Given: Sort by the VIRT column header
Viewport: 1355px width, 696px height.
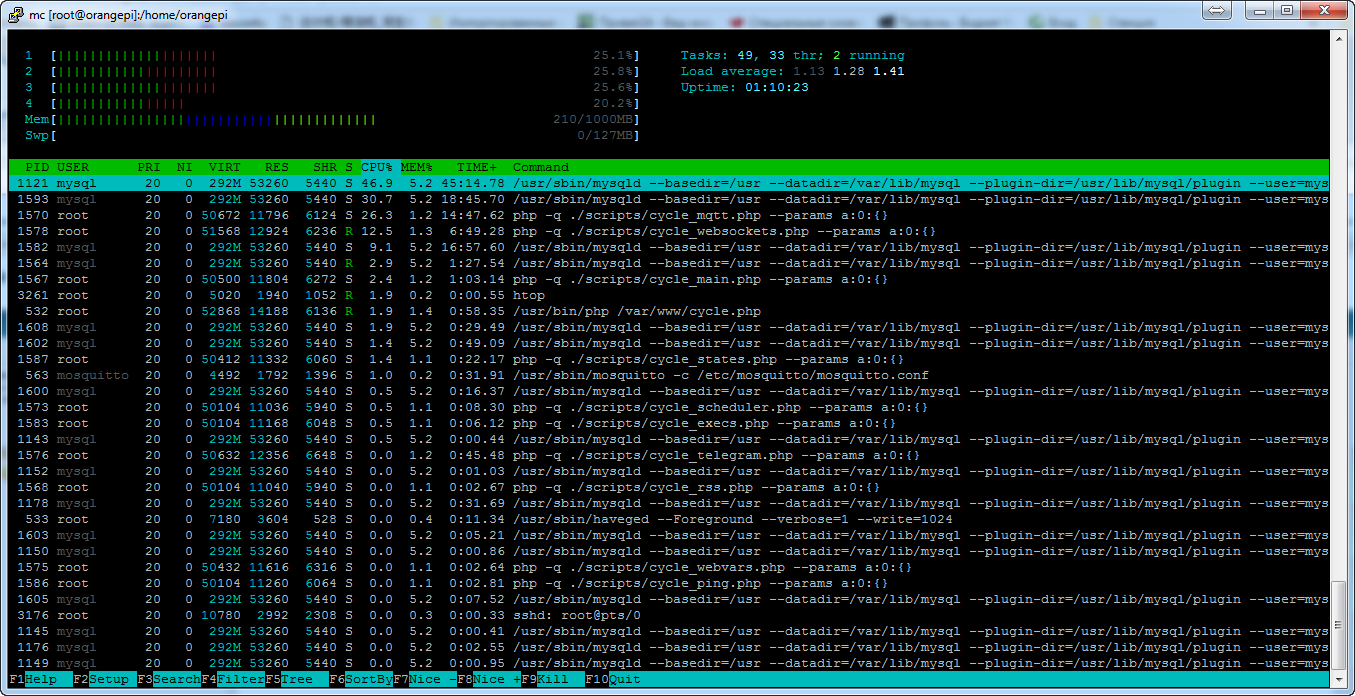Looking at the screenshot, I should (225, 167).
